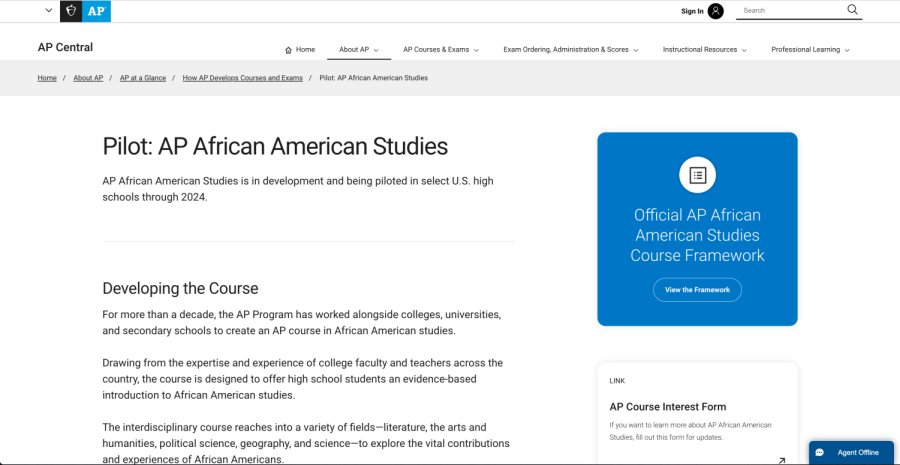The width and height of the screenshot is (900, 465).
Task: Open the user profile icon beside Sign In
Action: 716,11
